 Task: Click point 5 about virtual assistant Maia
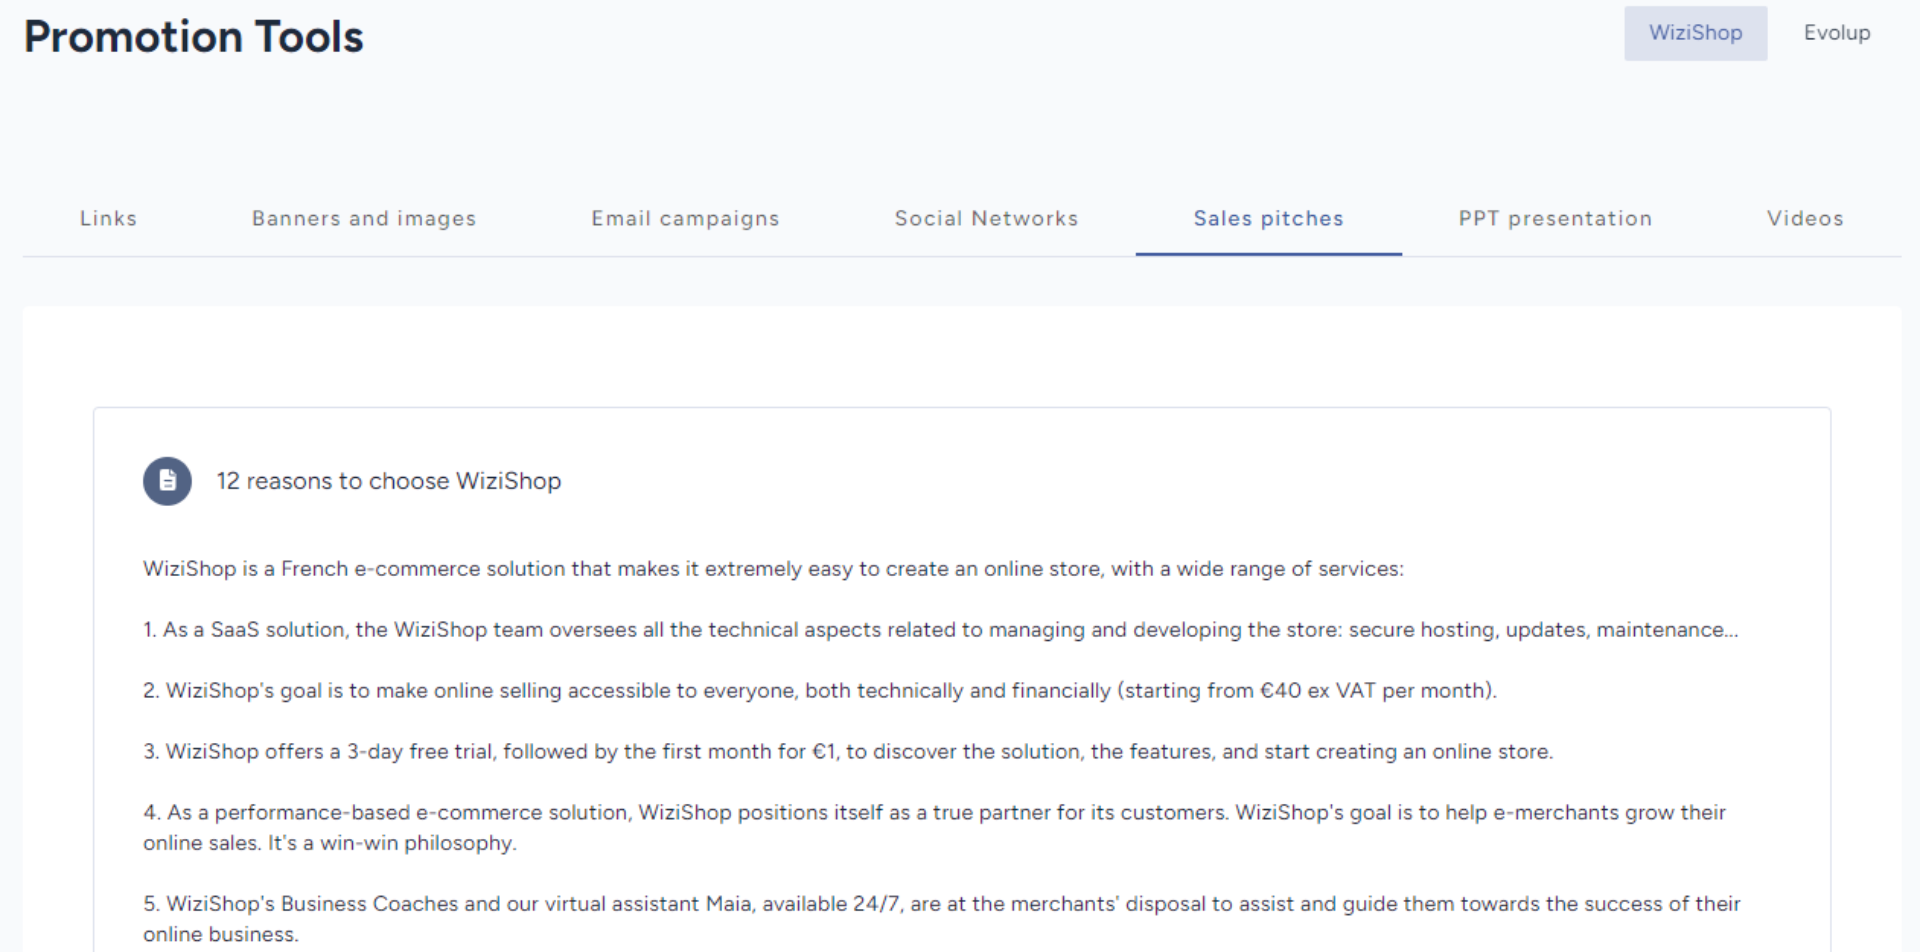coord(941,918)
